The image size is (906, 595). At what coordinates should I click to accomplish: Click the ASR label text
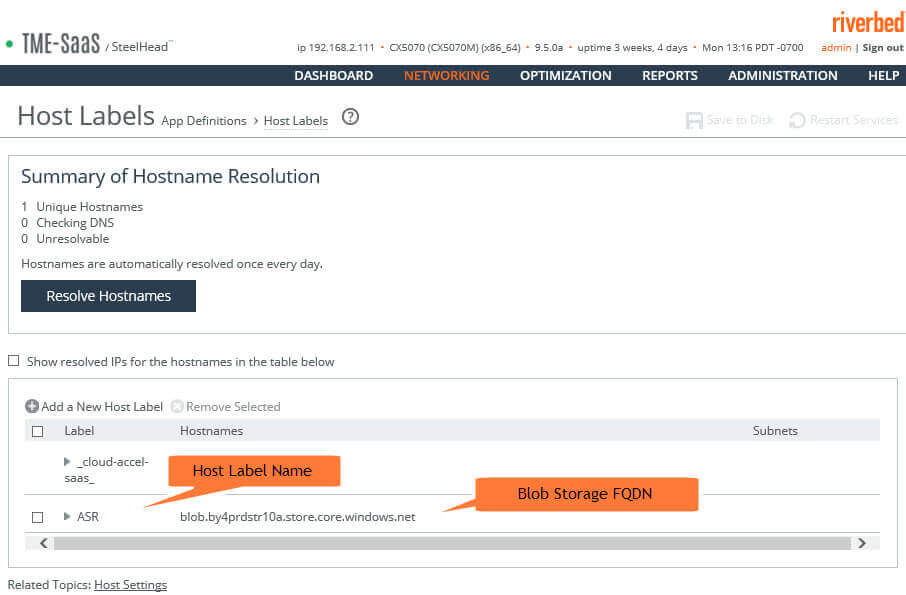click(88, 516)
